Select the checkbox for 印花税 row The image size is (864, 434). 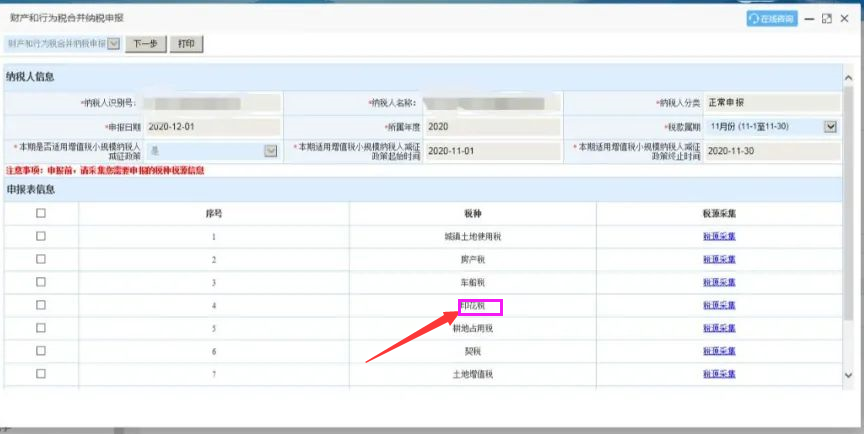click(x=41, y=305)
